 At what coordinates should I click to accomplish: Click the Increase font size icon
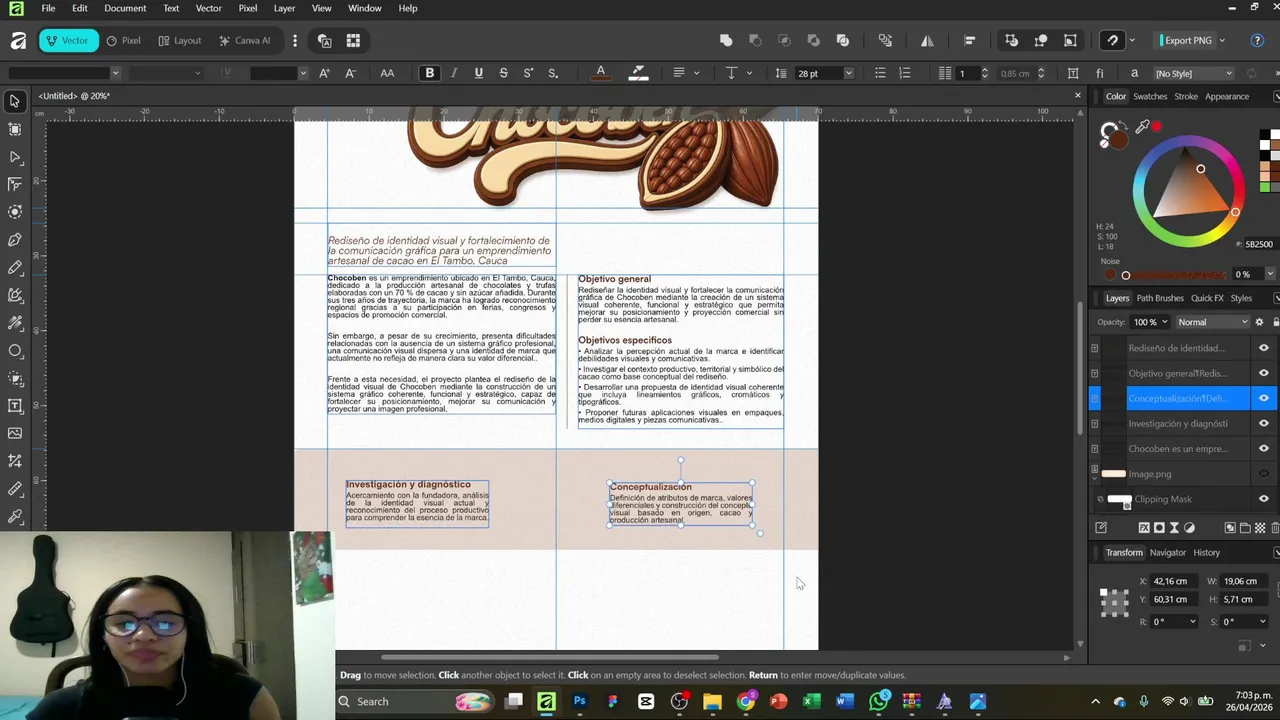click(x=324, y=73)
